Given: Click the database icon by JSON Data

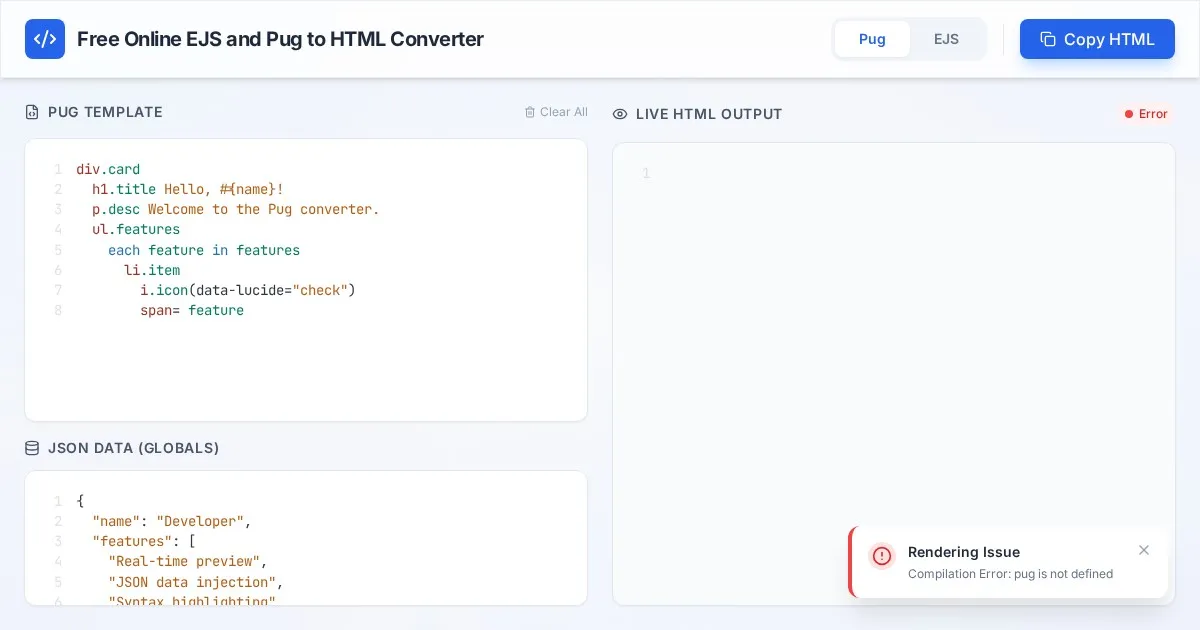Looking at the screenshot, I should coord(32,448).
